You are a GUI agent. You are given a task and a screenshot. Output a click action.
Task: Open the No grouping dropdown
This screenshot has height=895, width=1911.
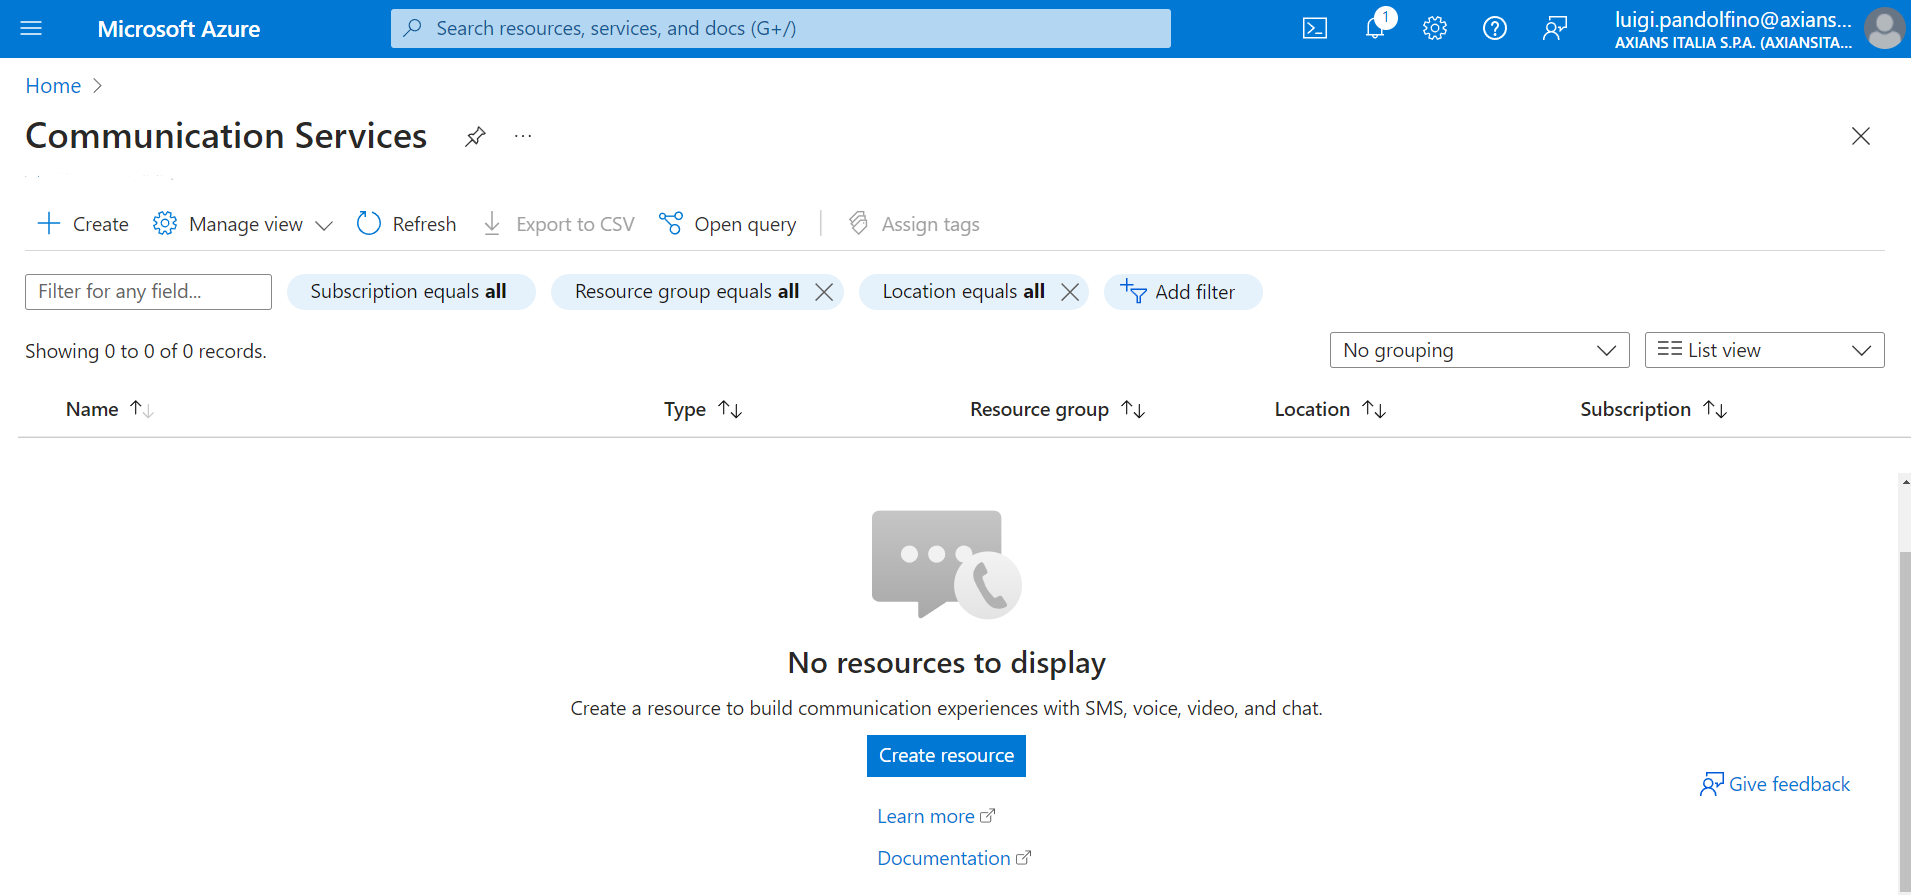tap(1479, 350)
